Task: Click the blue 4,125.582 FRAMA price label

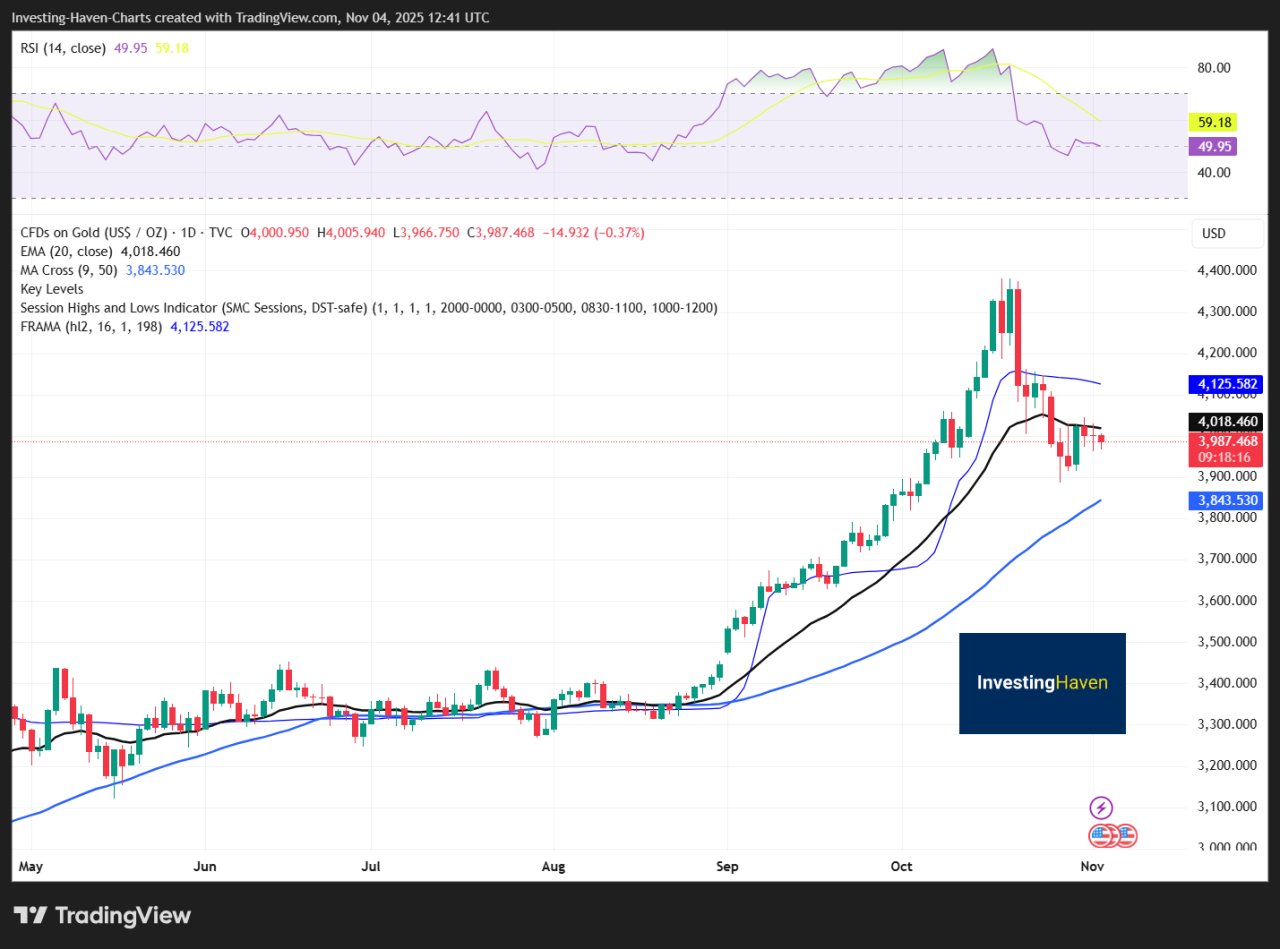Action: pos(1224,384)
